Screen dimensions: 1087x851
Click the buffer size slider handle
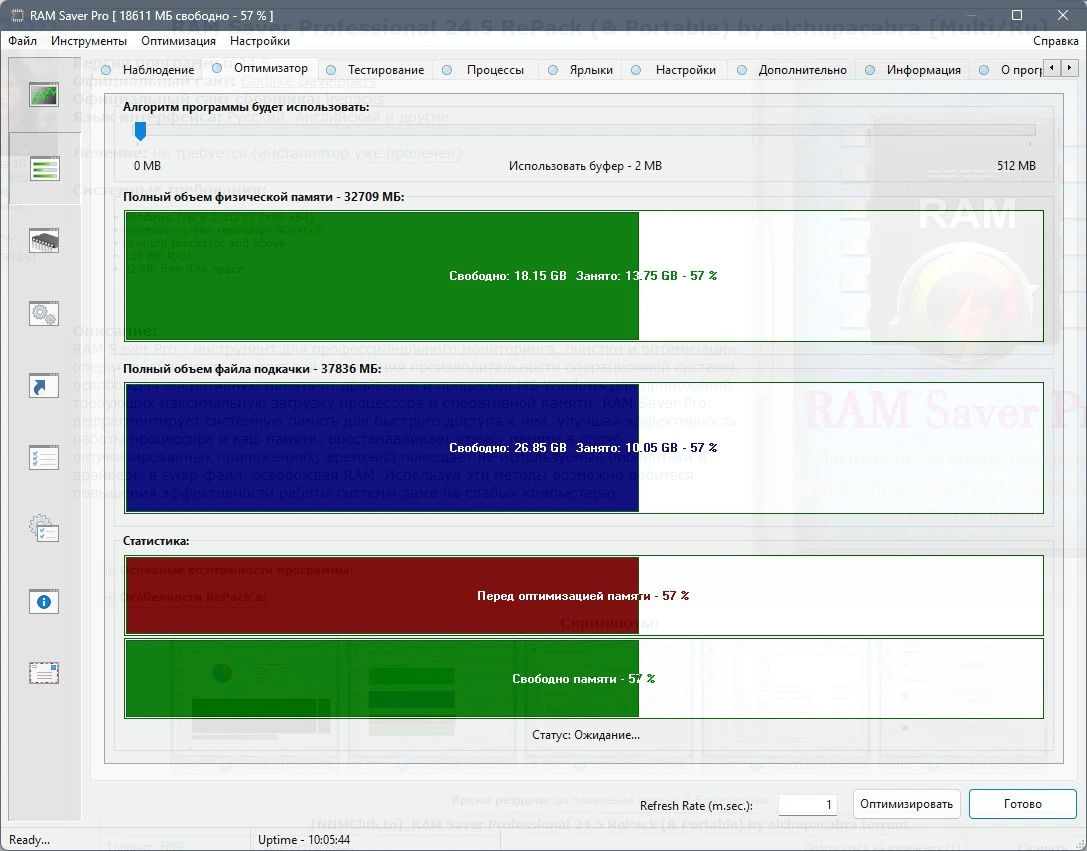click(140, 131)
